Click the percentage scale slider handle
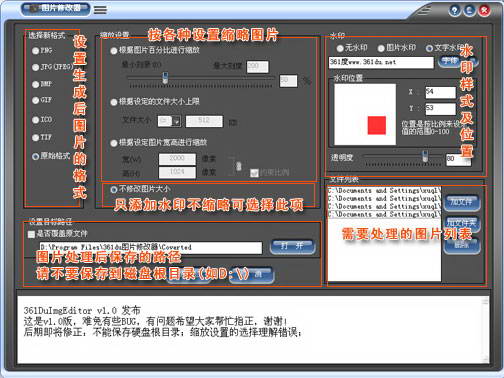 point(165,78)
